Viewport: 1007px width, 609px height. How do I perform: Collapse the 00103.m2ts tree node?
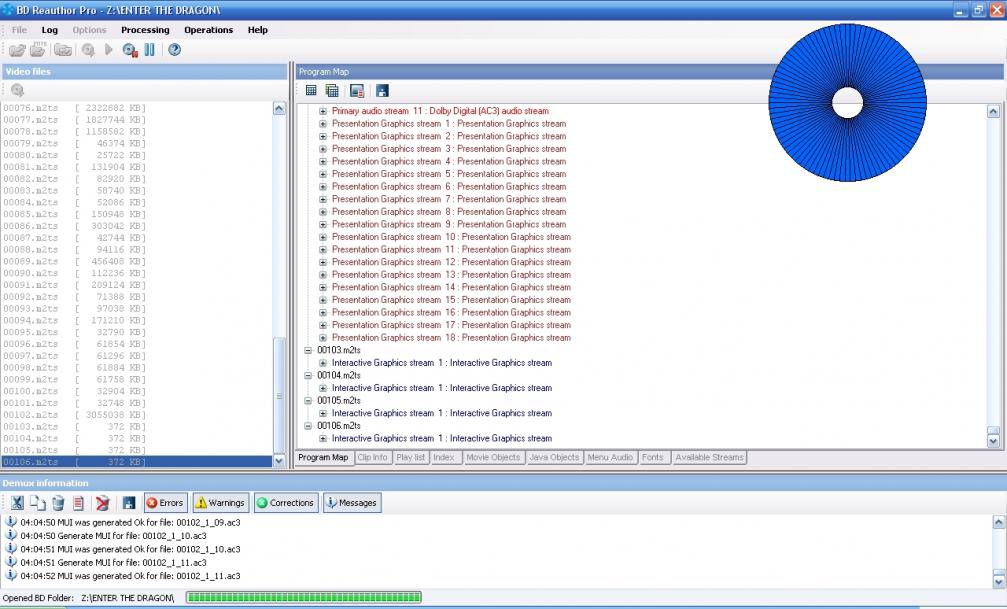pyautogui.click(x=308, y=351)
